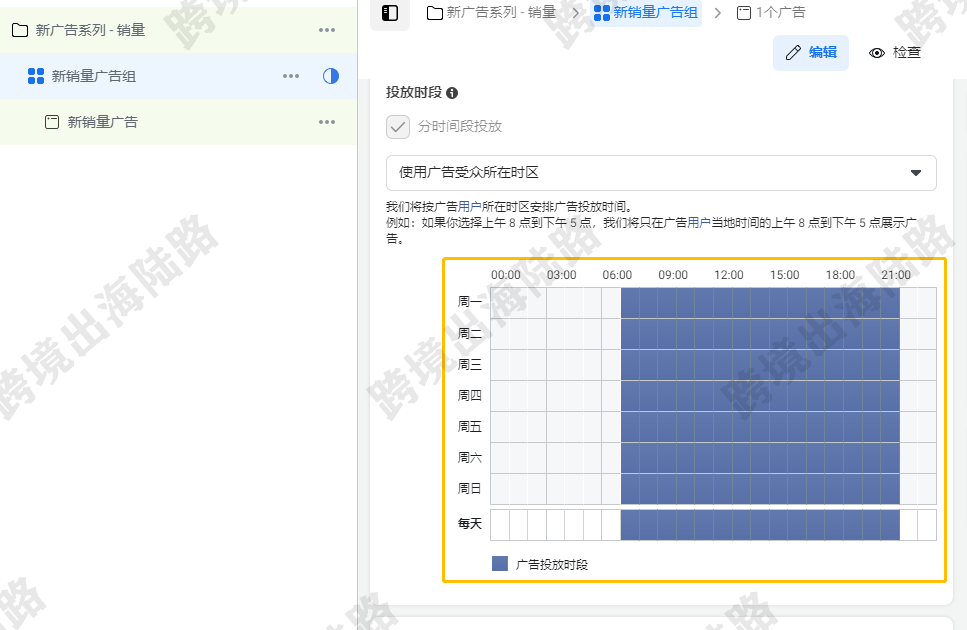Click the 编辑 button
This screenshot has width=967, height=630.
[811, 53]
